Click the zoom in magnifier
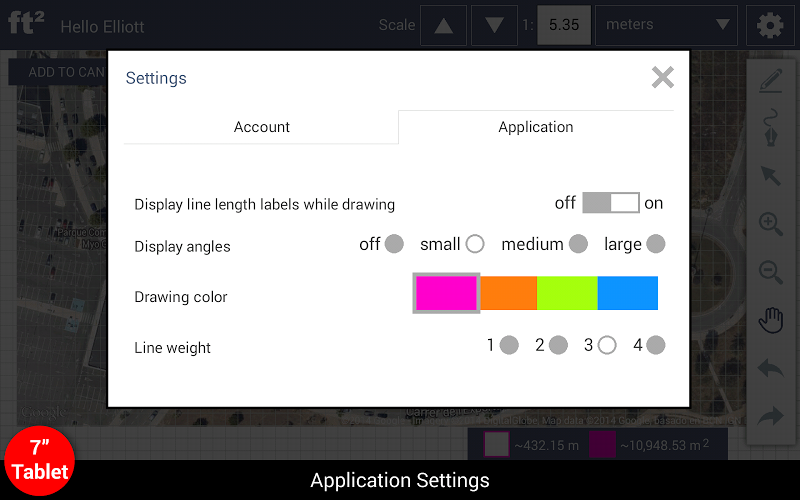Viewport: 800px width, 500px height. pos(770,224)
